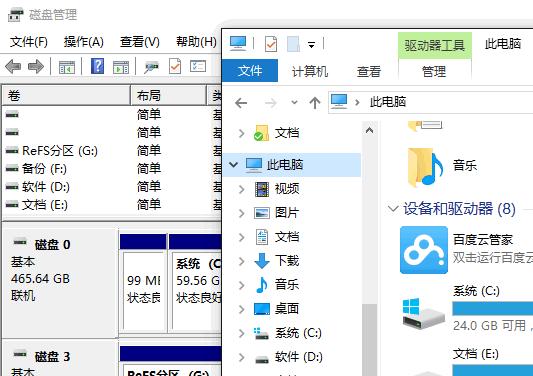
Task: Switch to 计算机 ribbon tab
Action: [310, 71]
